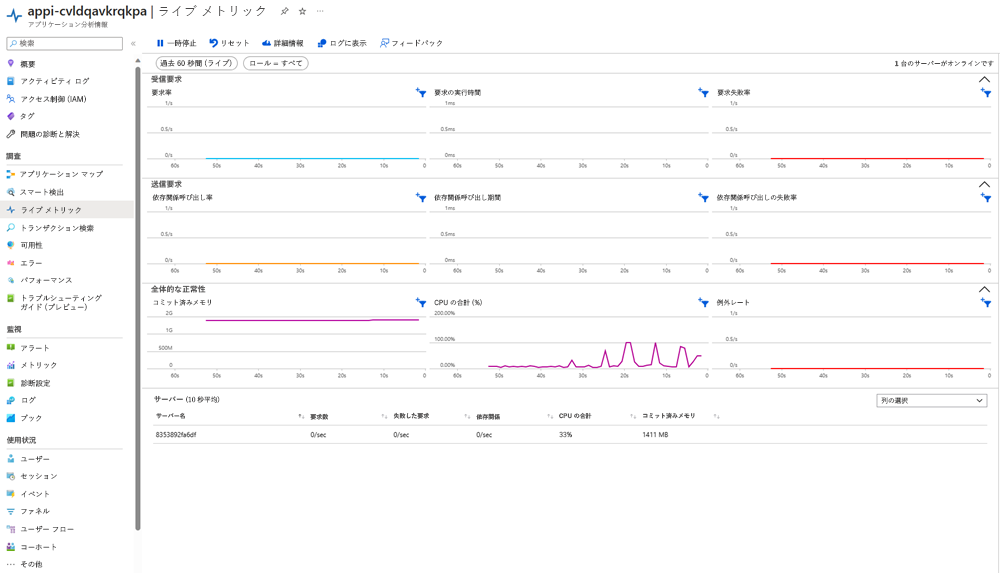The width and height of the screenshot is (1000, 573).
Task: Expand その他 more items in sidebar
Action: pyautogui.click(x=31, y=564)
